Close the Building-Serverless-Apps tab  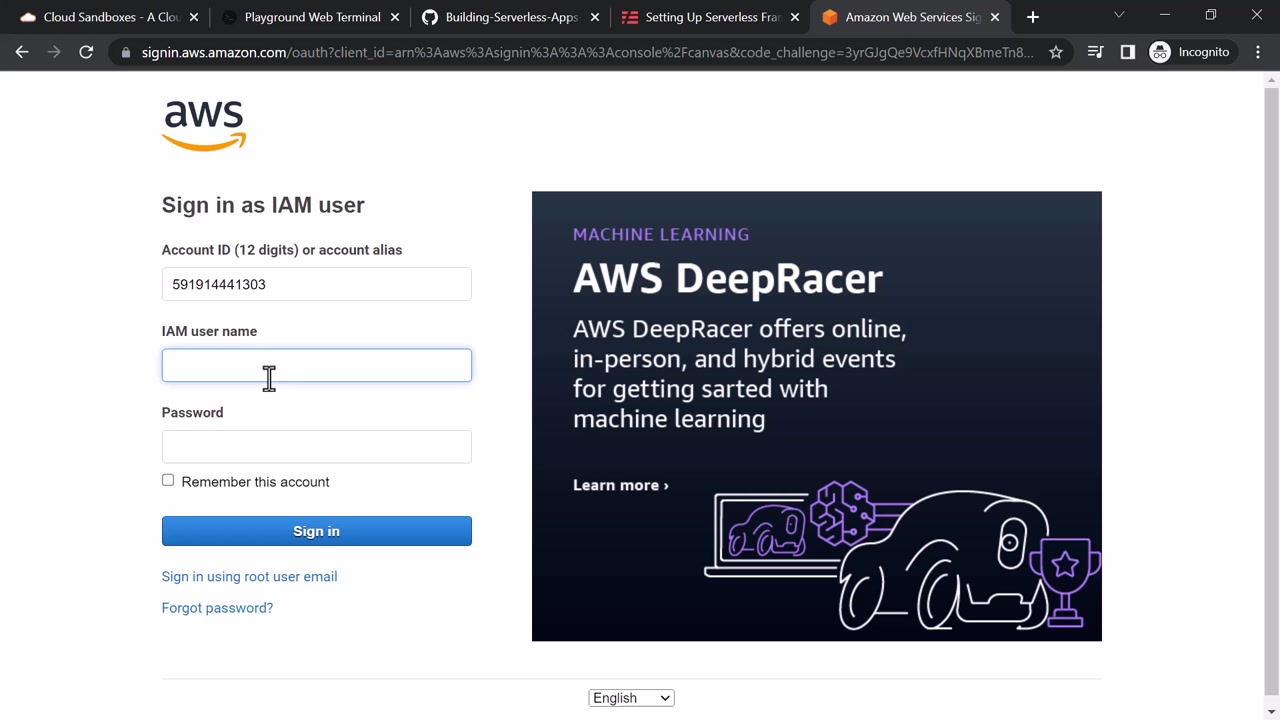(x=595, y=17)
